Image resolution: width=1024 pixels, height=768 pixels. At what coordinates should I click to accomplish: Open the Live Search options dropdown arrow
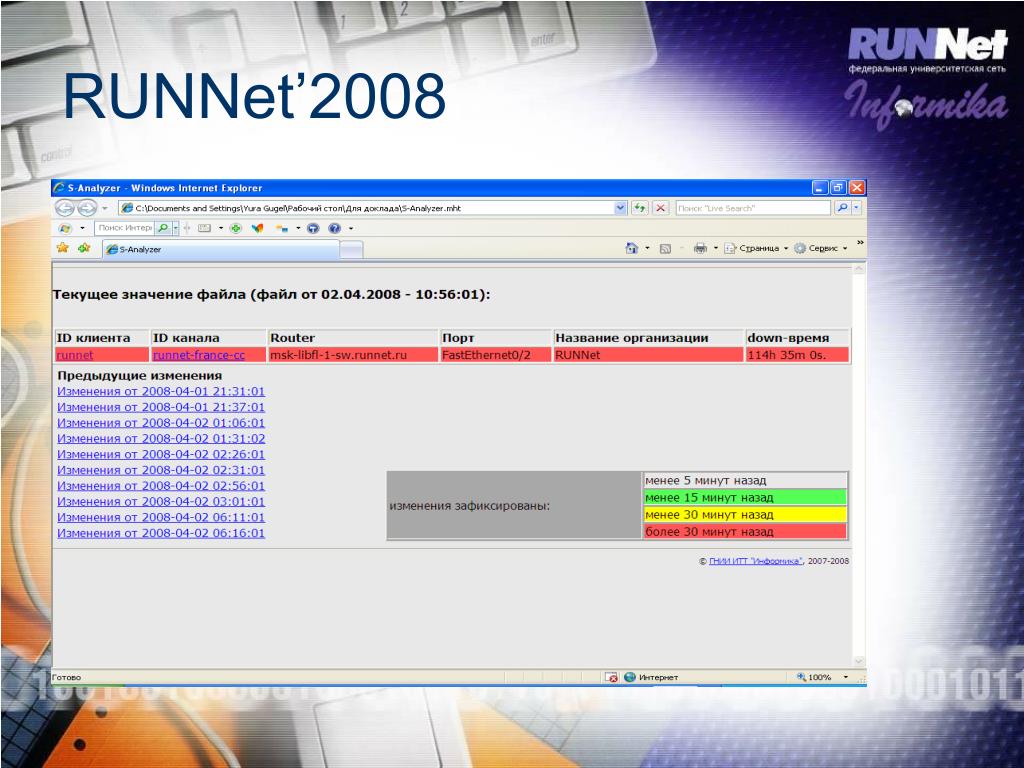856,208
